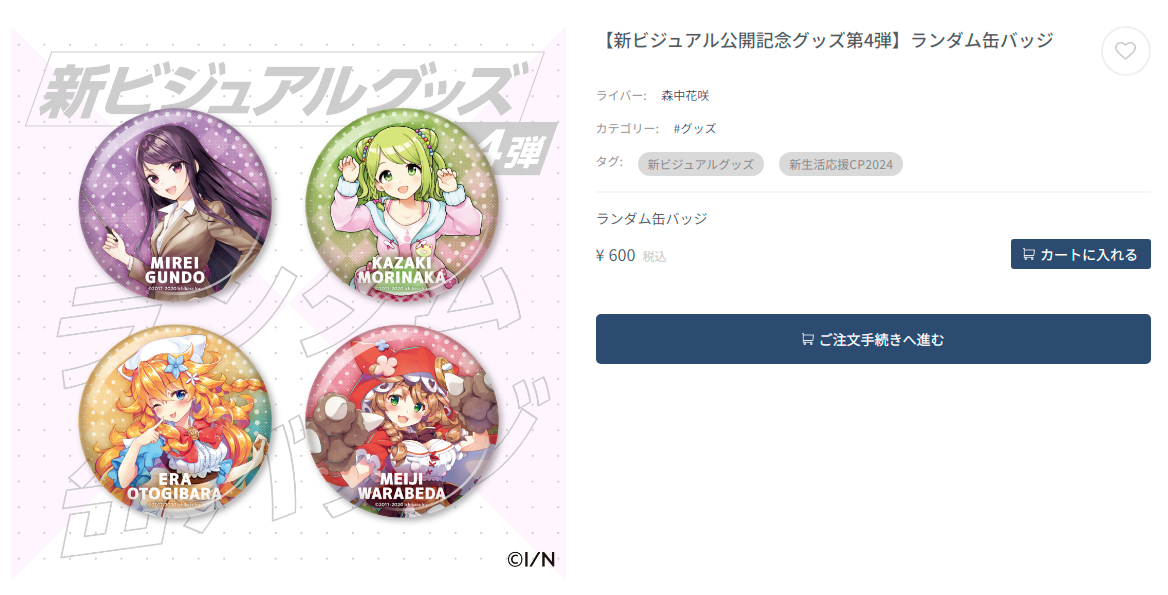Click the Kazaki Morinaka badge image
This screenshot has height=595, width=1168.
(x=402, y=204)
